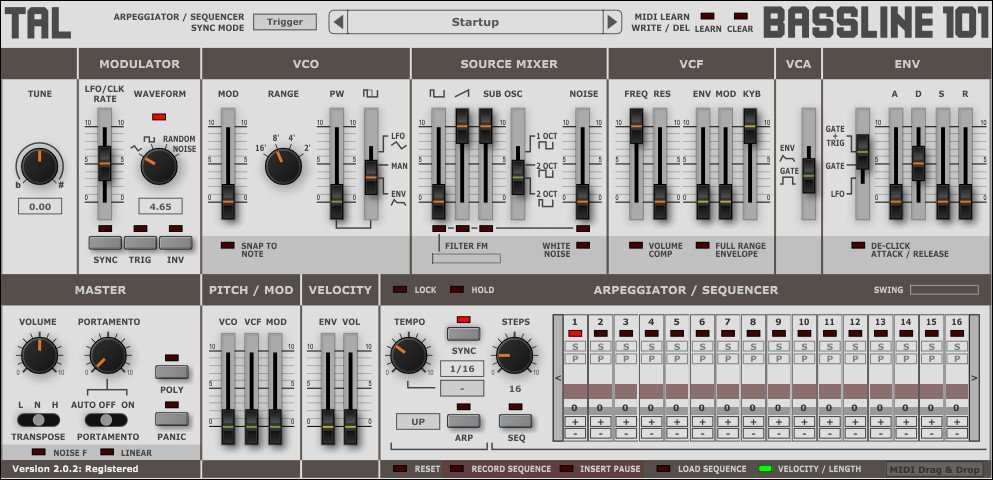Open the 1/16 sync rate selector
Image resolution: width=993 pixels, height=480 pixels.
pos(462,369)
